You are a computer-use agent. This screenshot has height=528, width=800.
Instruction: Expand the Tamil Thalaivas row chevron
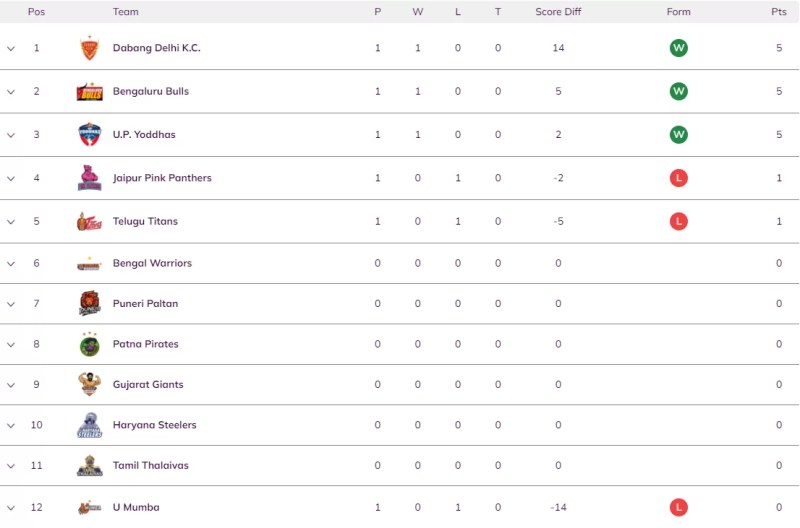(11, 466)
